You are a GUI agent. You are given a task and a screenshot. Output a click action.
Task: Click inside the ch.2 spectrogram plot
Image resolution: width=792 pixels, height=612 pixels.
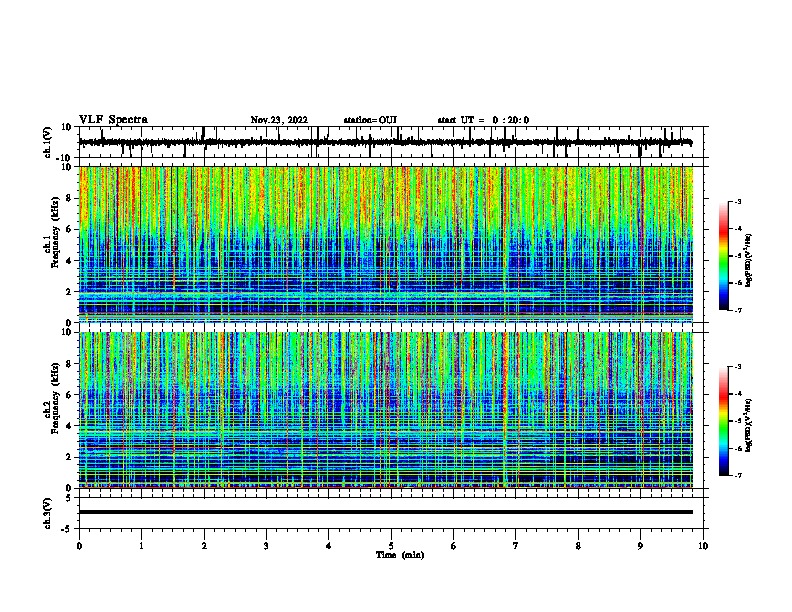coord(386,410)
